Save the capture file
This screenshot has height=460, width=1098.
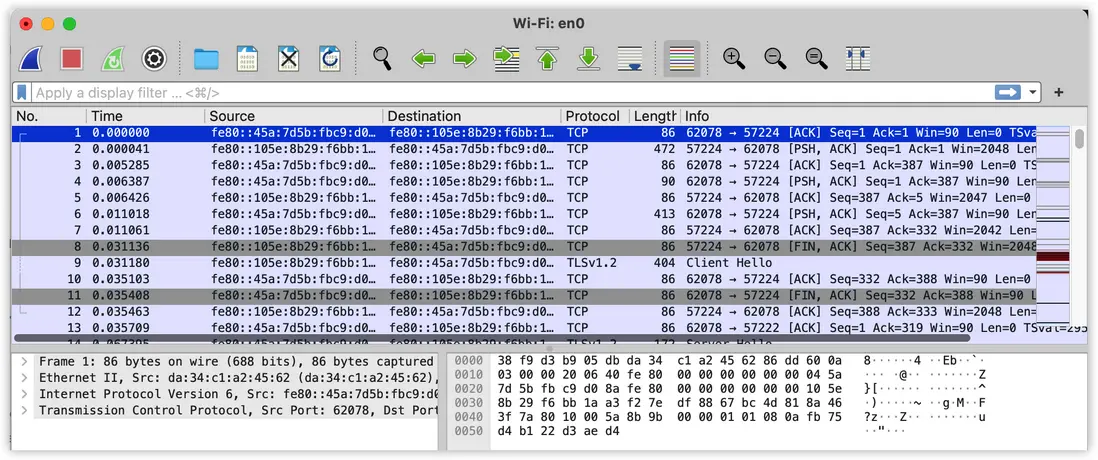[x=247, y=59]
